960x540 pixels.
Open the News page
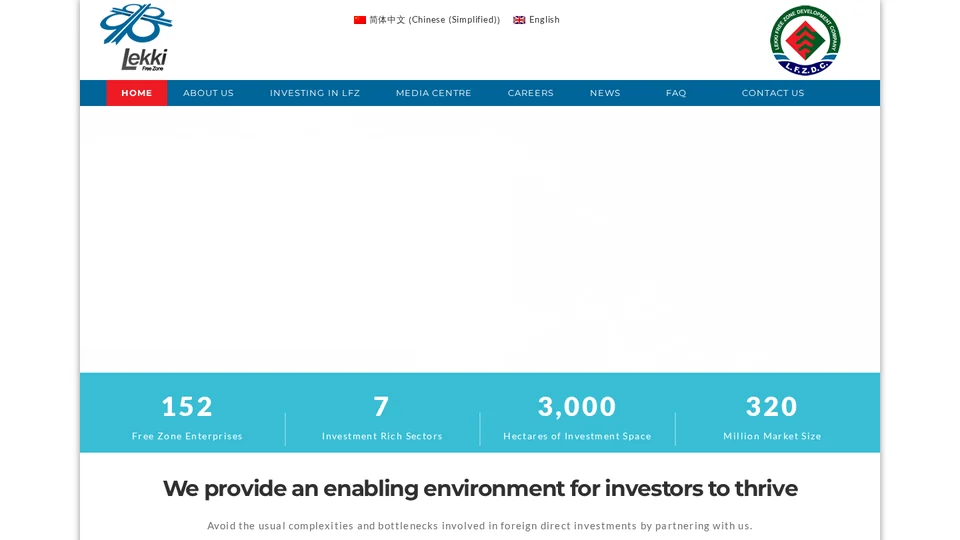click(x=605, y=93)
